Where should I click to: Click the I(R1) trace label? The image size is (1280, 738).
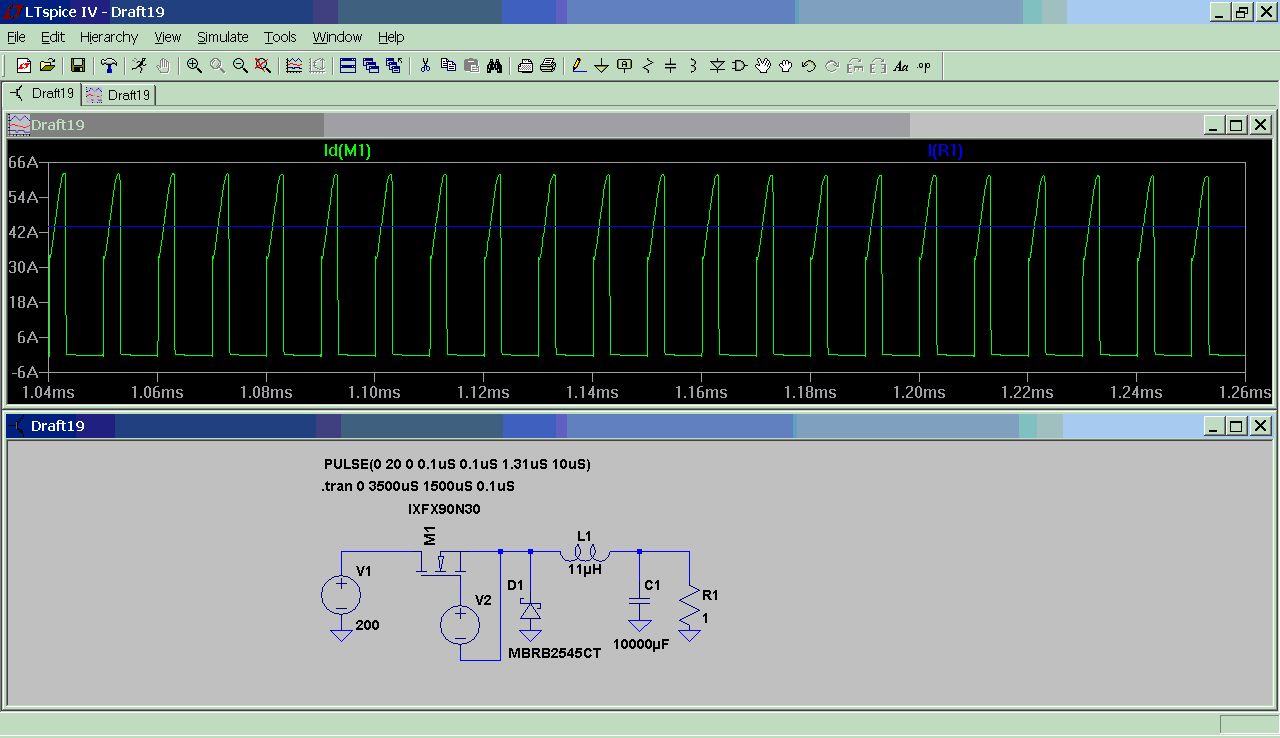click(945, 151)
